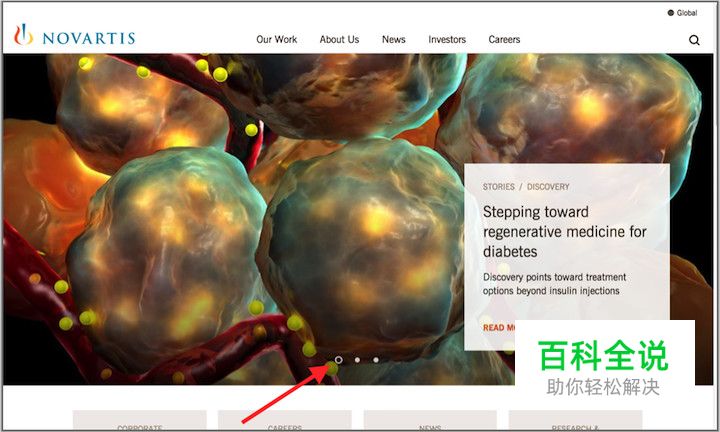
Task: Select the second carousel slide dot
Action: (x=357, y=360)
